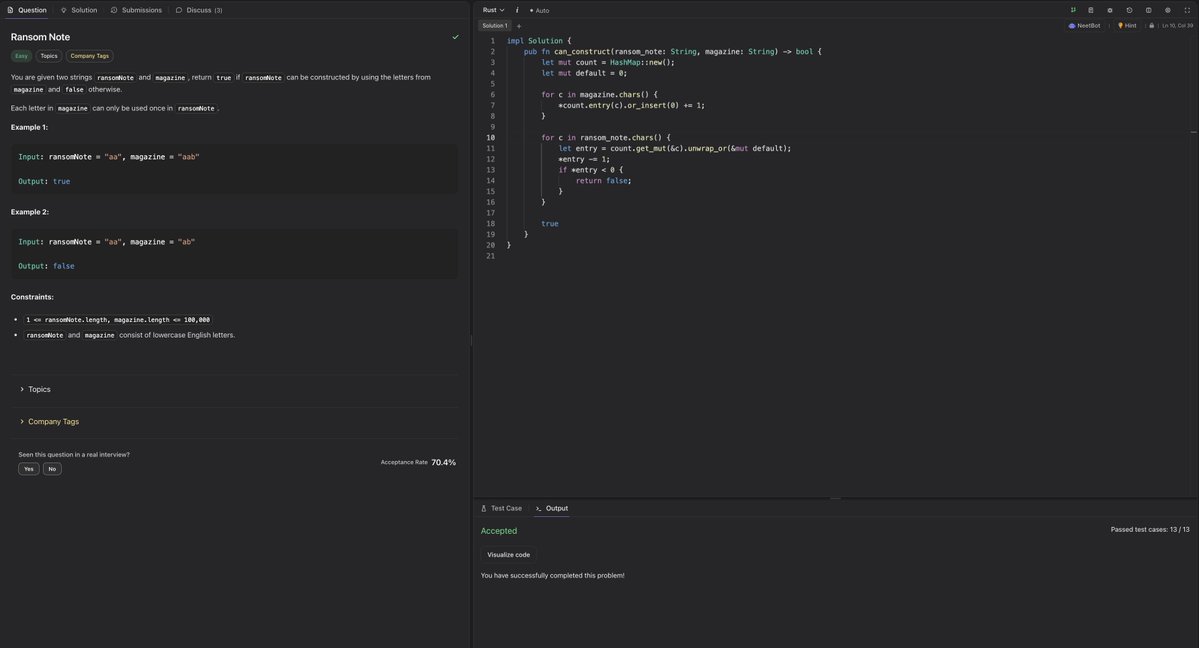Click the Example 2 output 'false' value
1199x648 pixels.
[63, 266]
